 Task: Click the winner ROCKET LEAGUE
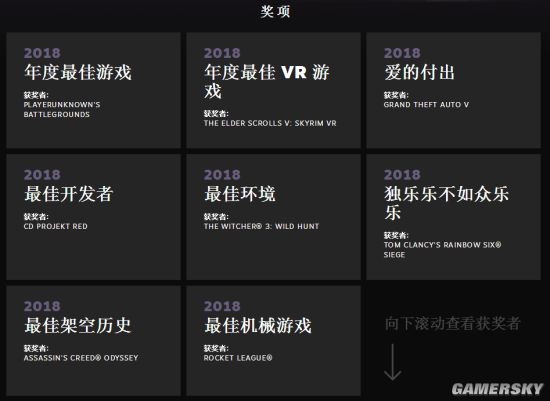coord(238,358)
